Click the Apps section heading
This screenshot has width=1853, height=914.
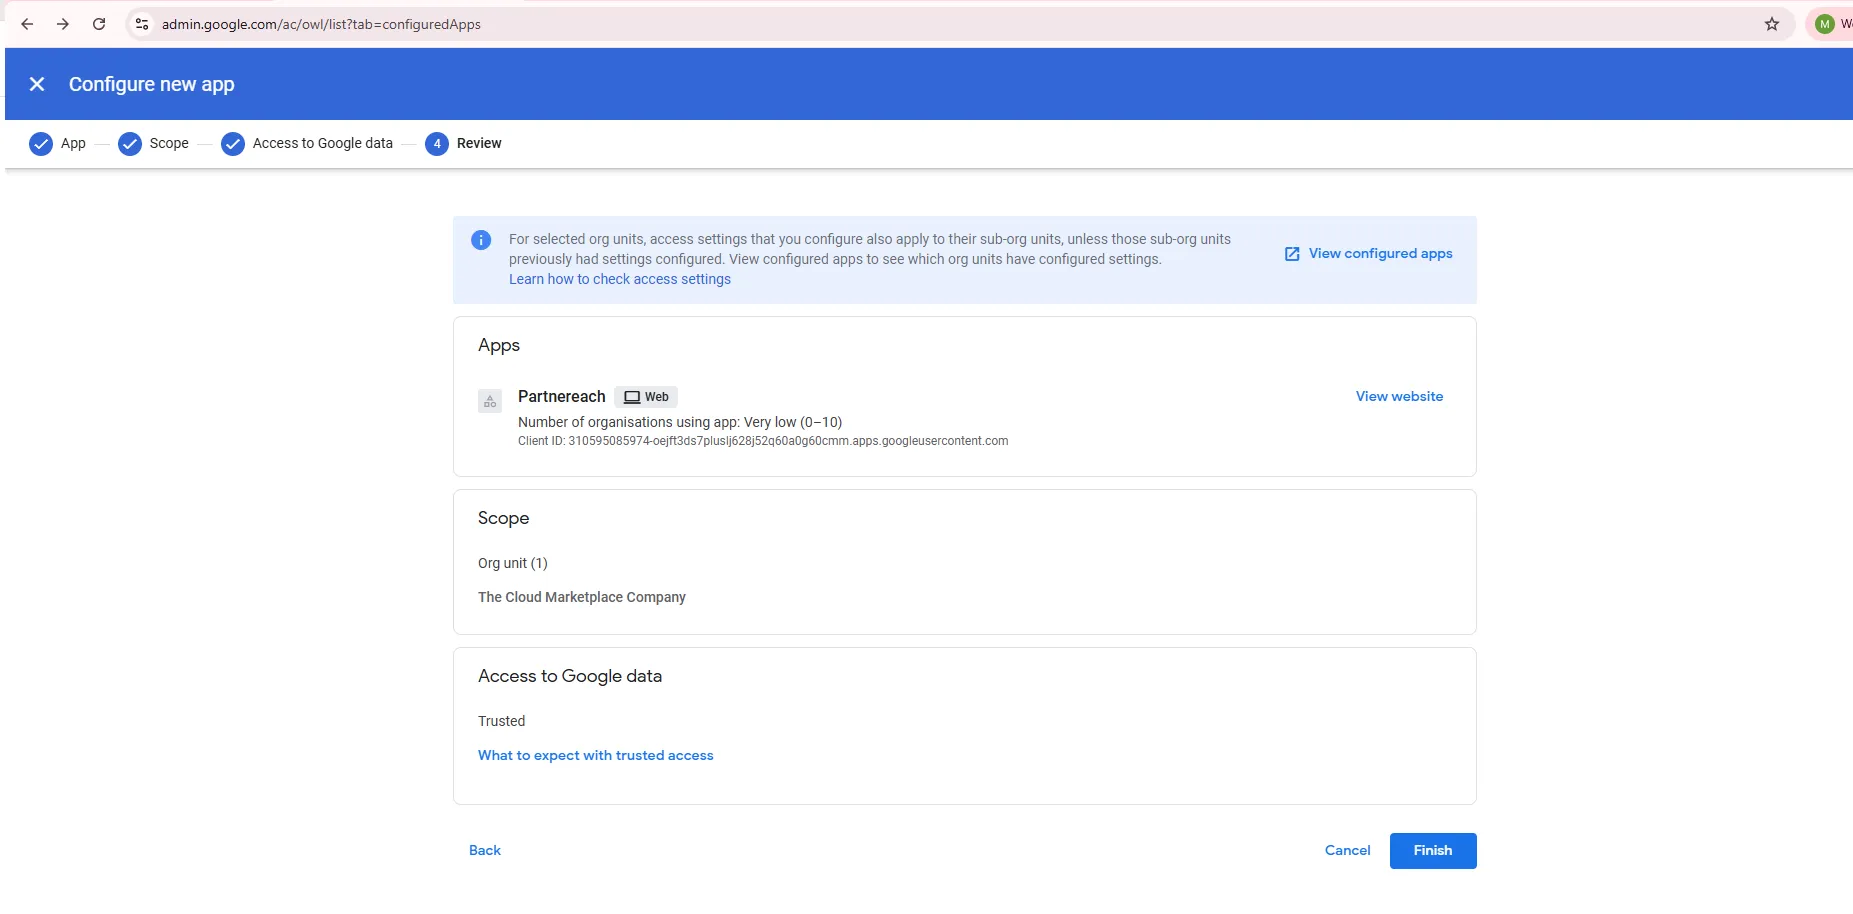coord(499,345)
